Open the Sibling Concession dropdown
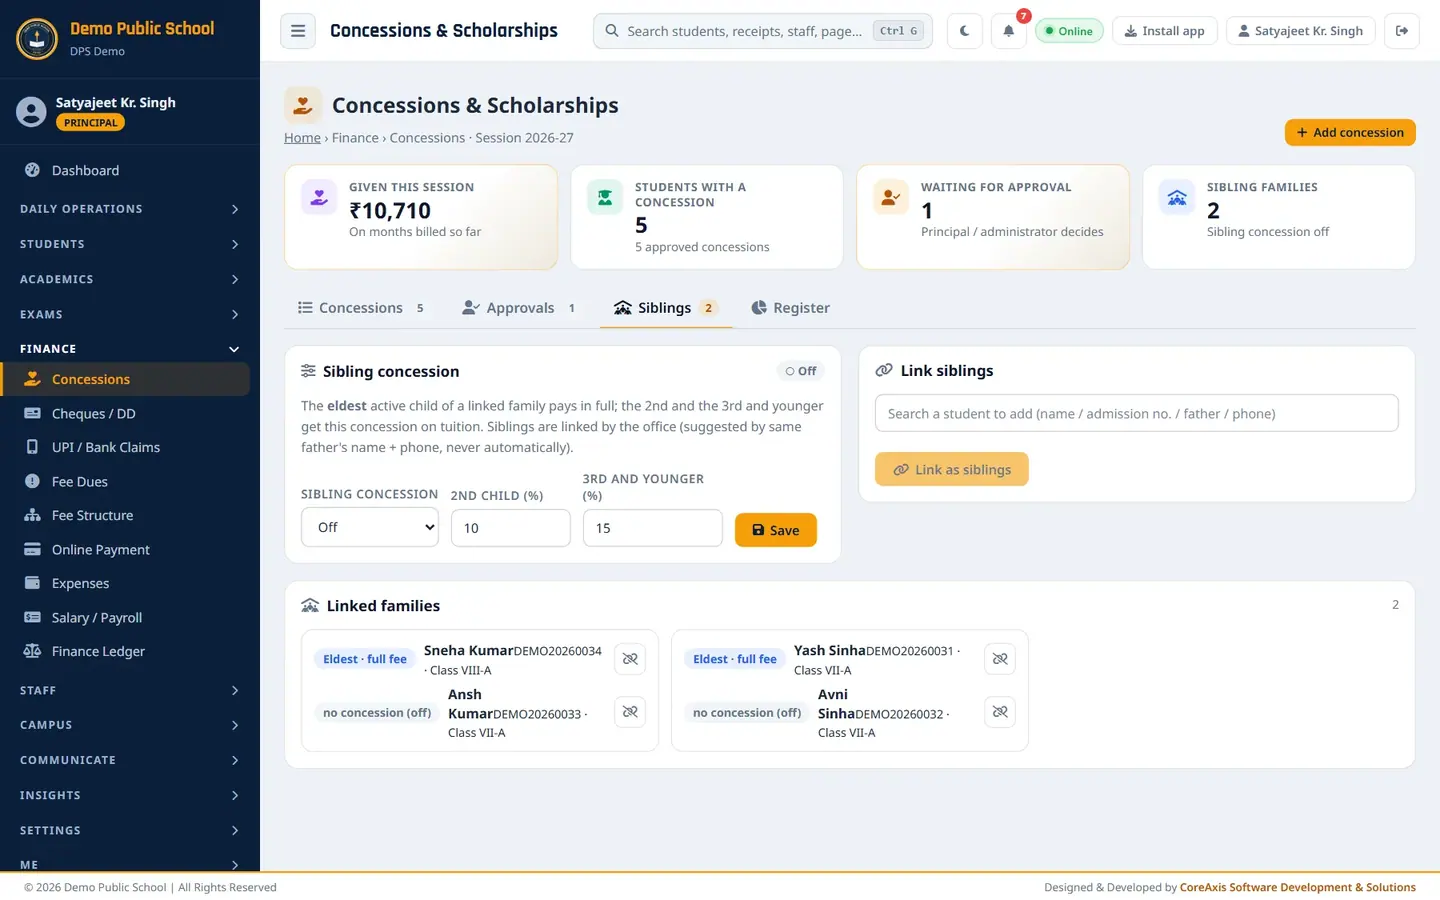The width and height of the screenshot is (1440, 900). coord(370,527)
